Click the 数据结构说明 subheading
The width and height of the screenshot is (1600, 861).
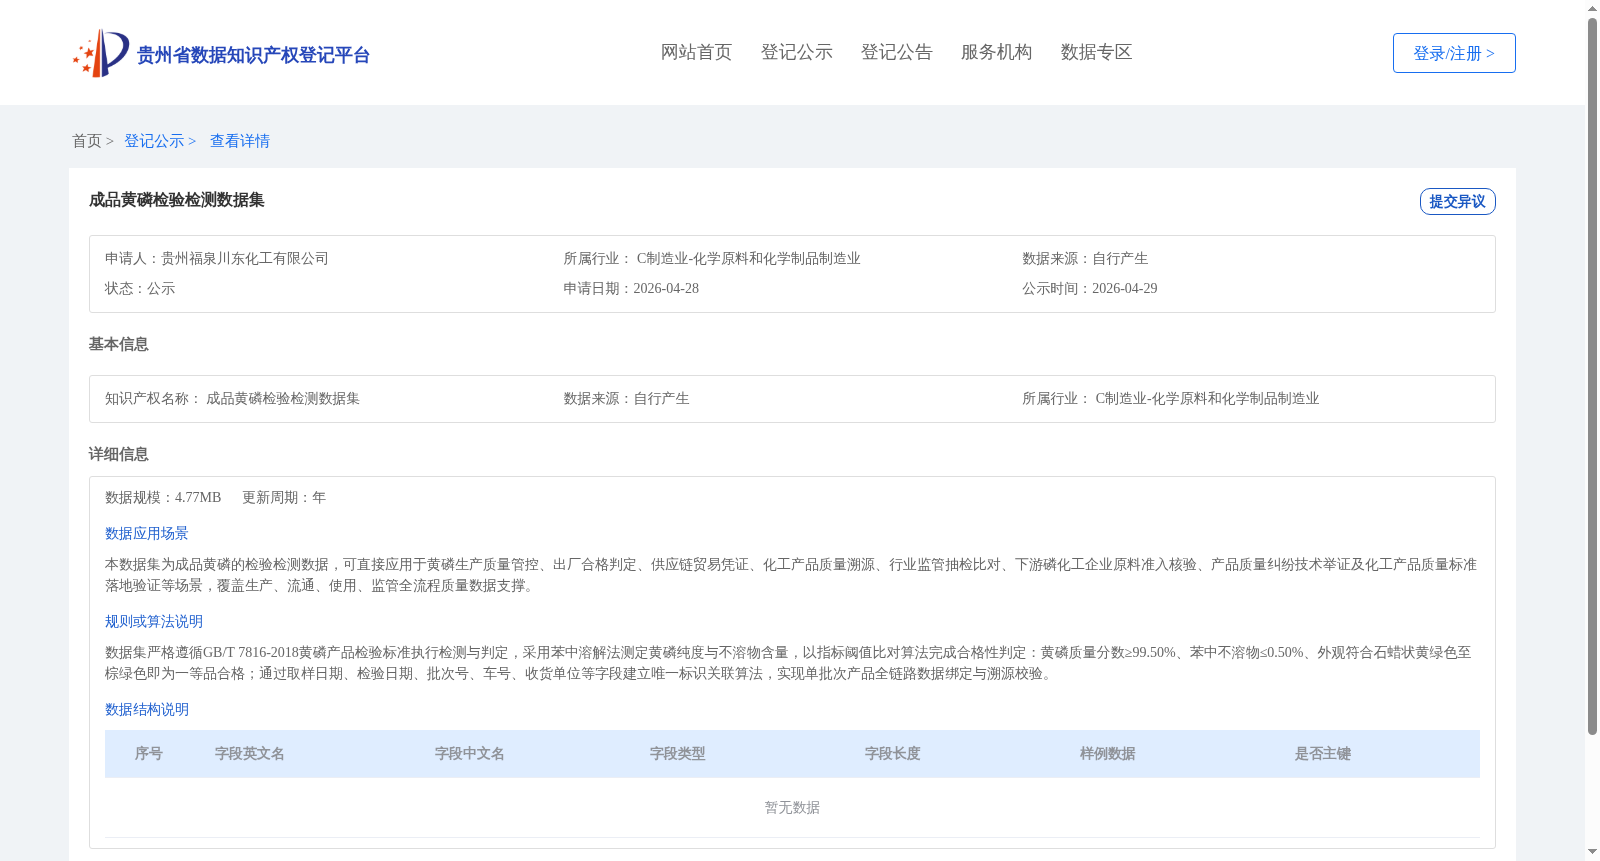tap(147, 709)
